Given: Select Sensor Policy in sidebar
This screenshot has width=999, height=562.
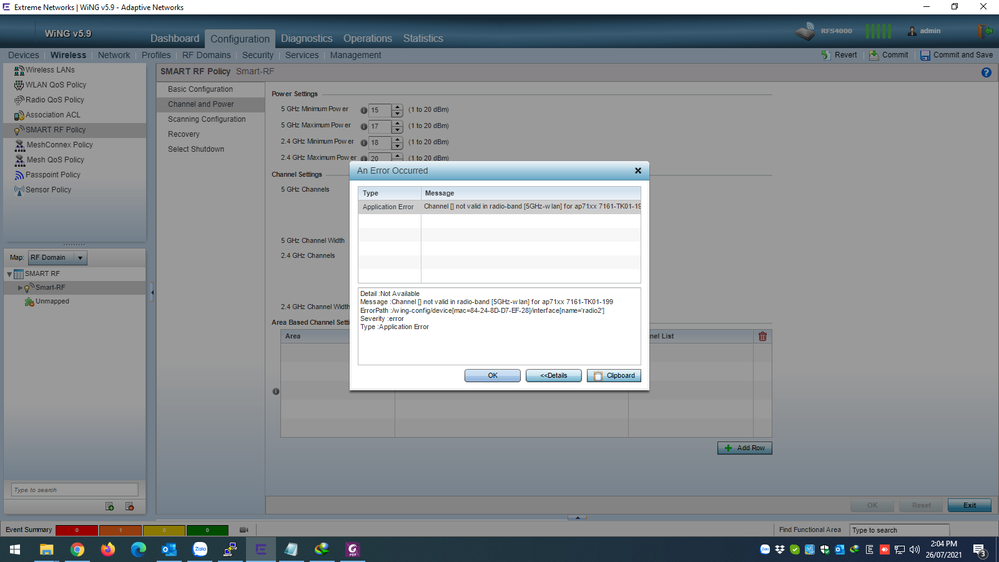Looking at the screenshot, I should click(x=74, y=190).
